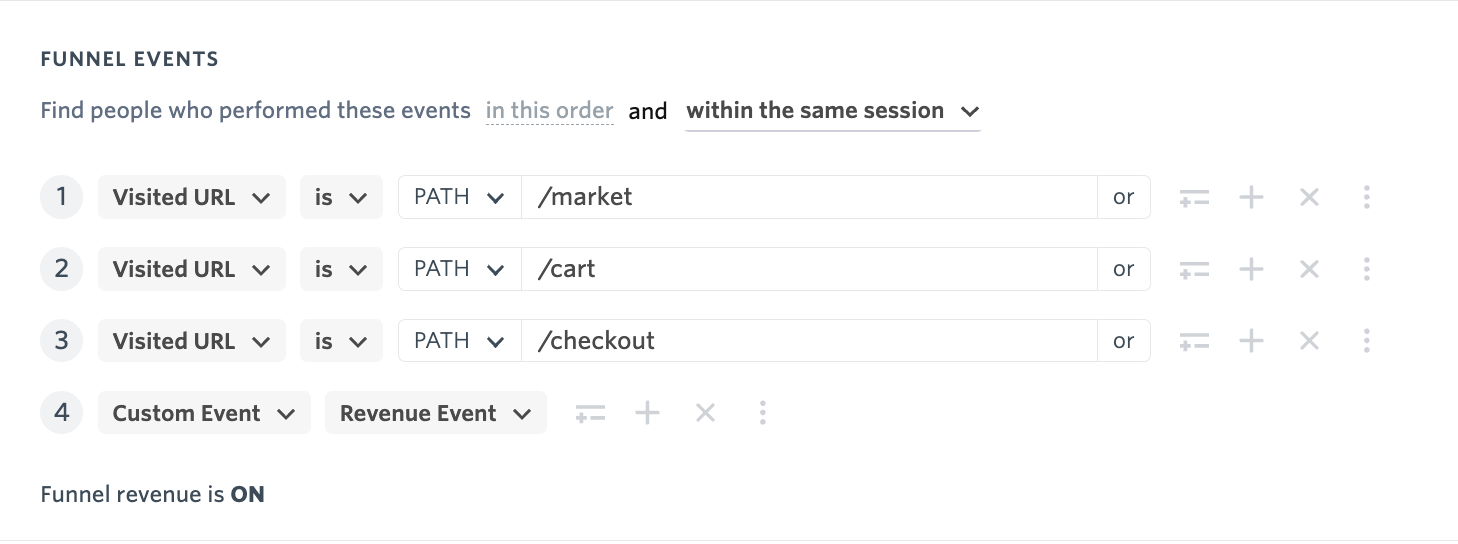The width and height of the screenshot is (1458, 544).
Task: Open more options for step 4
Action: (763, 413)
